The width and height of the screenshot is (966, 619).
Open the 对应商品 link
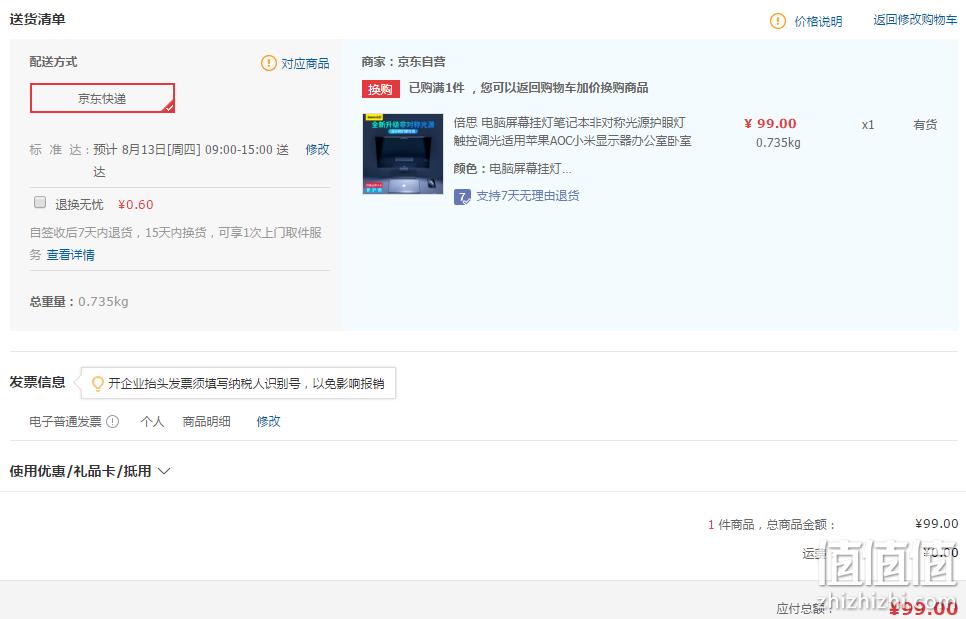pyautogui.click(x=306, y=63)
